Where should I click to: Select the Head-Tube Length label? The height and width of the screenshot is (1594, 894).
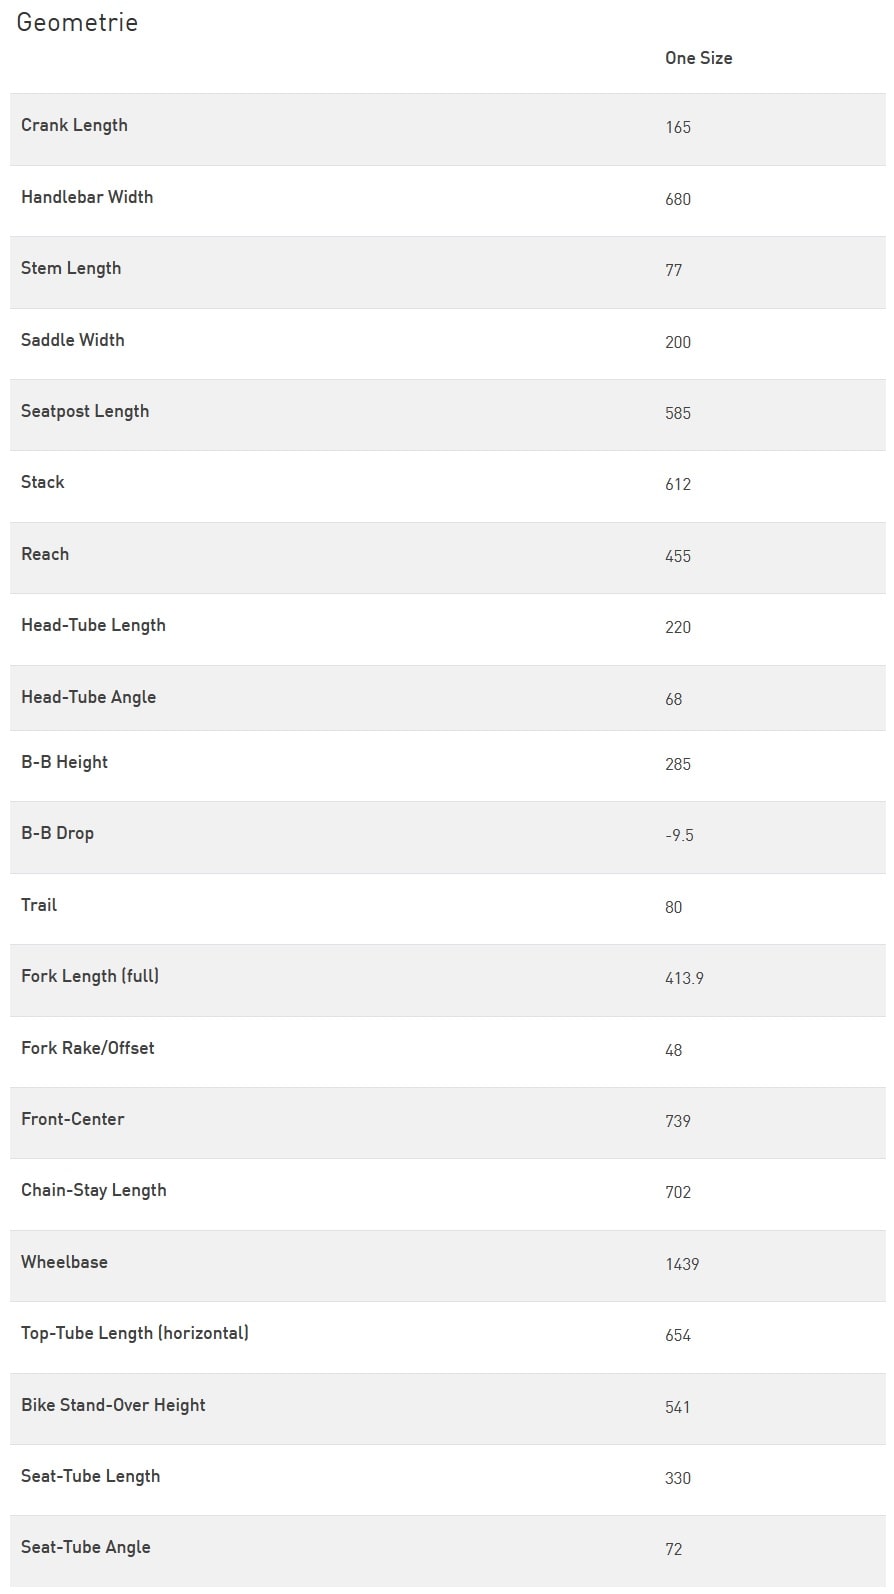(x=93, y=625)
